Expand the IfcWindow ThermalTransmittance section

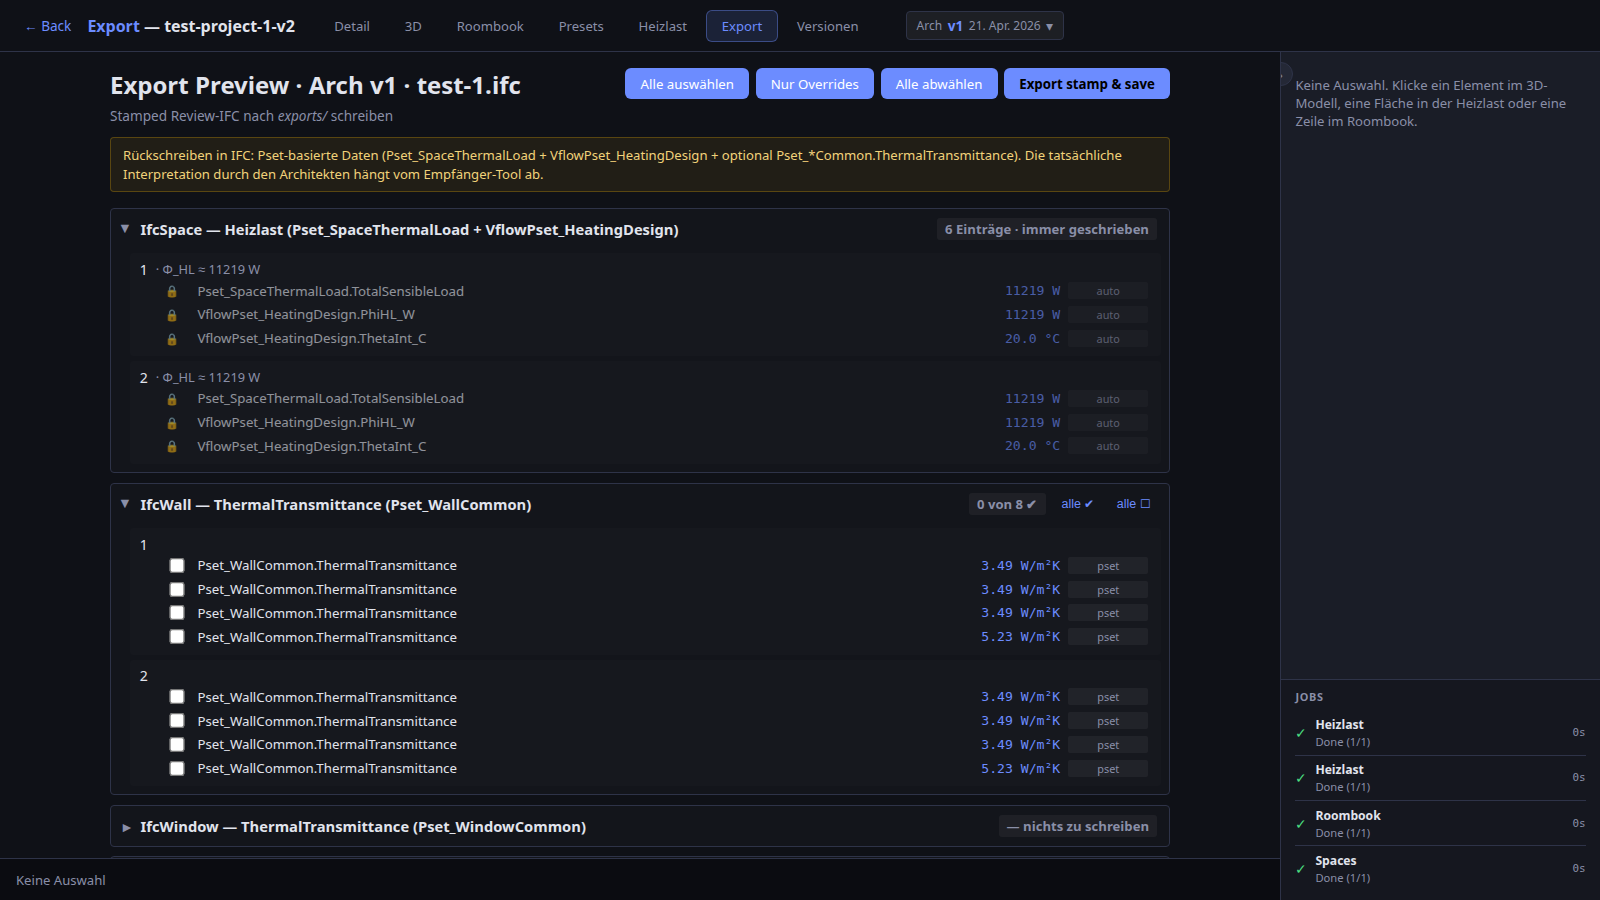coord(126,827)
